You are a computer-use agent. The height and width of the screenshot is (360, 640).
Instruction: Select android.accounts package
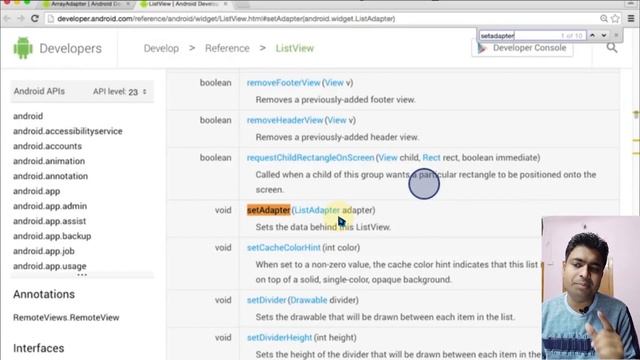pos(47,146)
